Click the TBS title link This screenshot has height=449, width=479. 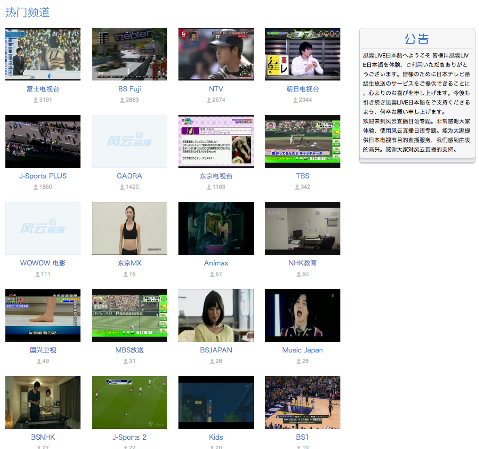coord(303,176)
